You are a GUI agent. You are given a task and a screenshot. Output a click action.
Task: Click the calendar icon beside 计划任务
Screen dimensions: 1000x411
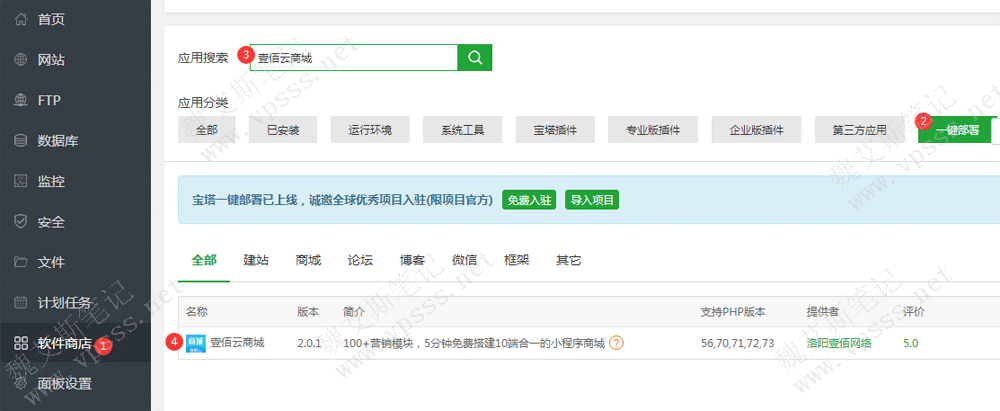pos(21,303)
